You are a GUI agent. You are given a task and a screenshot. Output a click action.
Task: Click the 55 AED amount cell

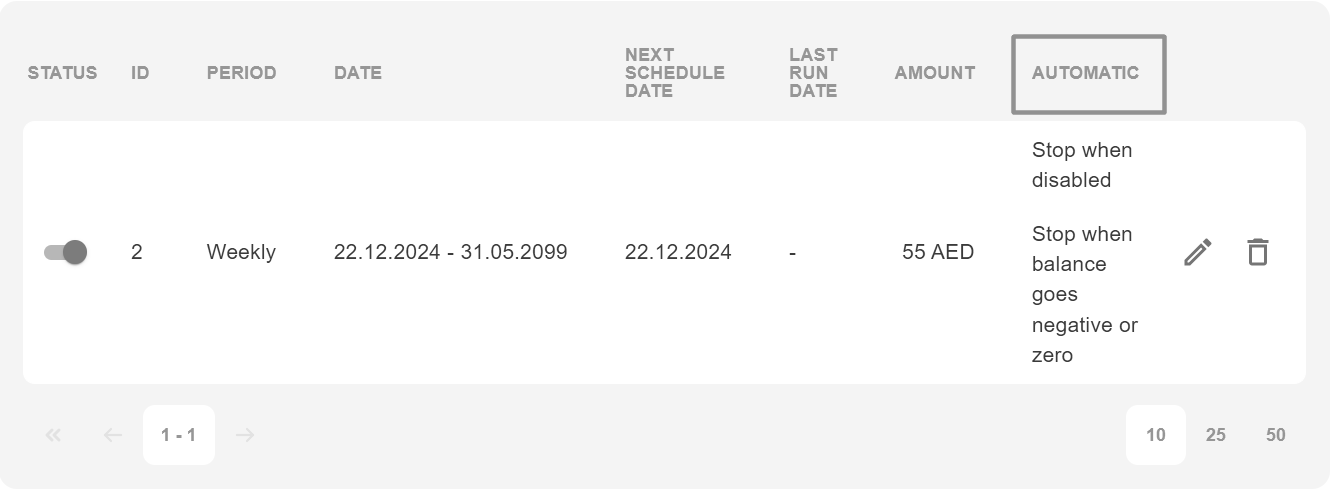[937, 252]
